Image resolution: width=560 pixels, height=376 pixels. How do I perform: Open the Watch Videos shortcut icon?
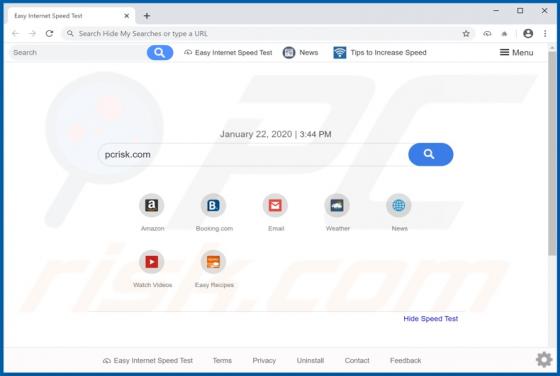pyautogui.click(x=151, y=262)
